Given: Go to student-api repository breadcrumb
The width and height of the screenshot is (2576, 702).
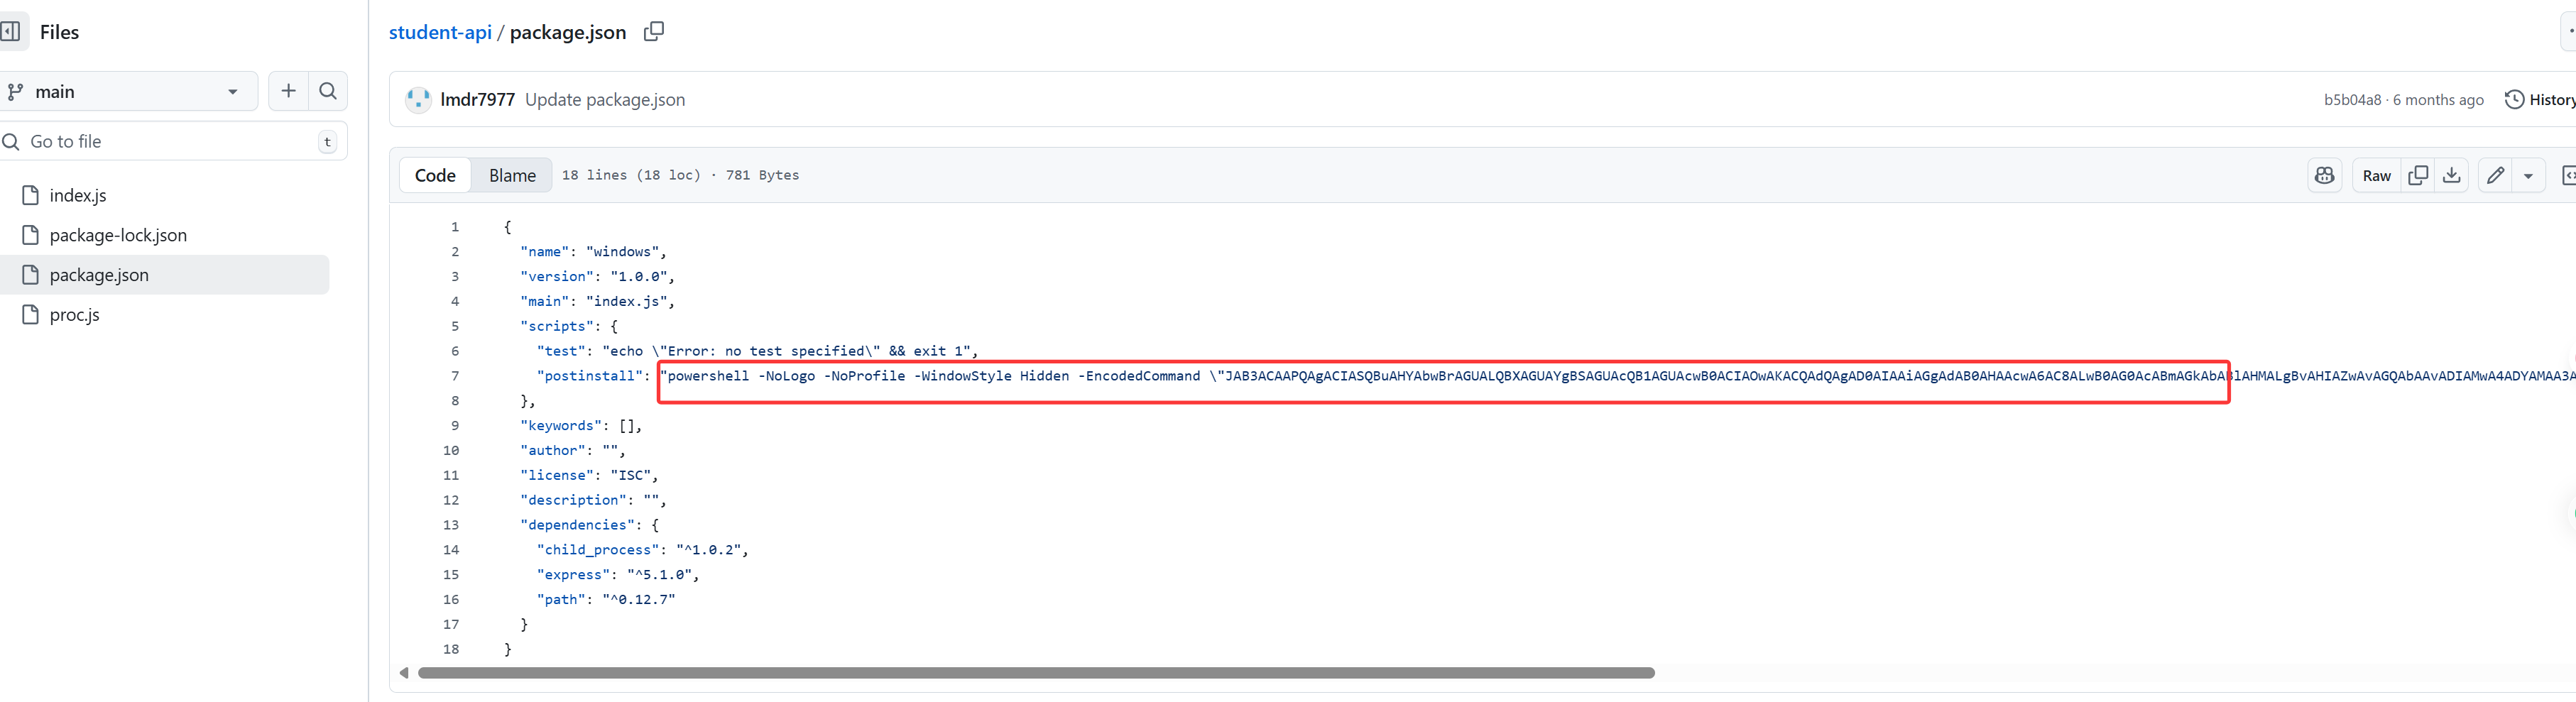Looking at the screenshot, I should [440, 32].
